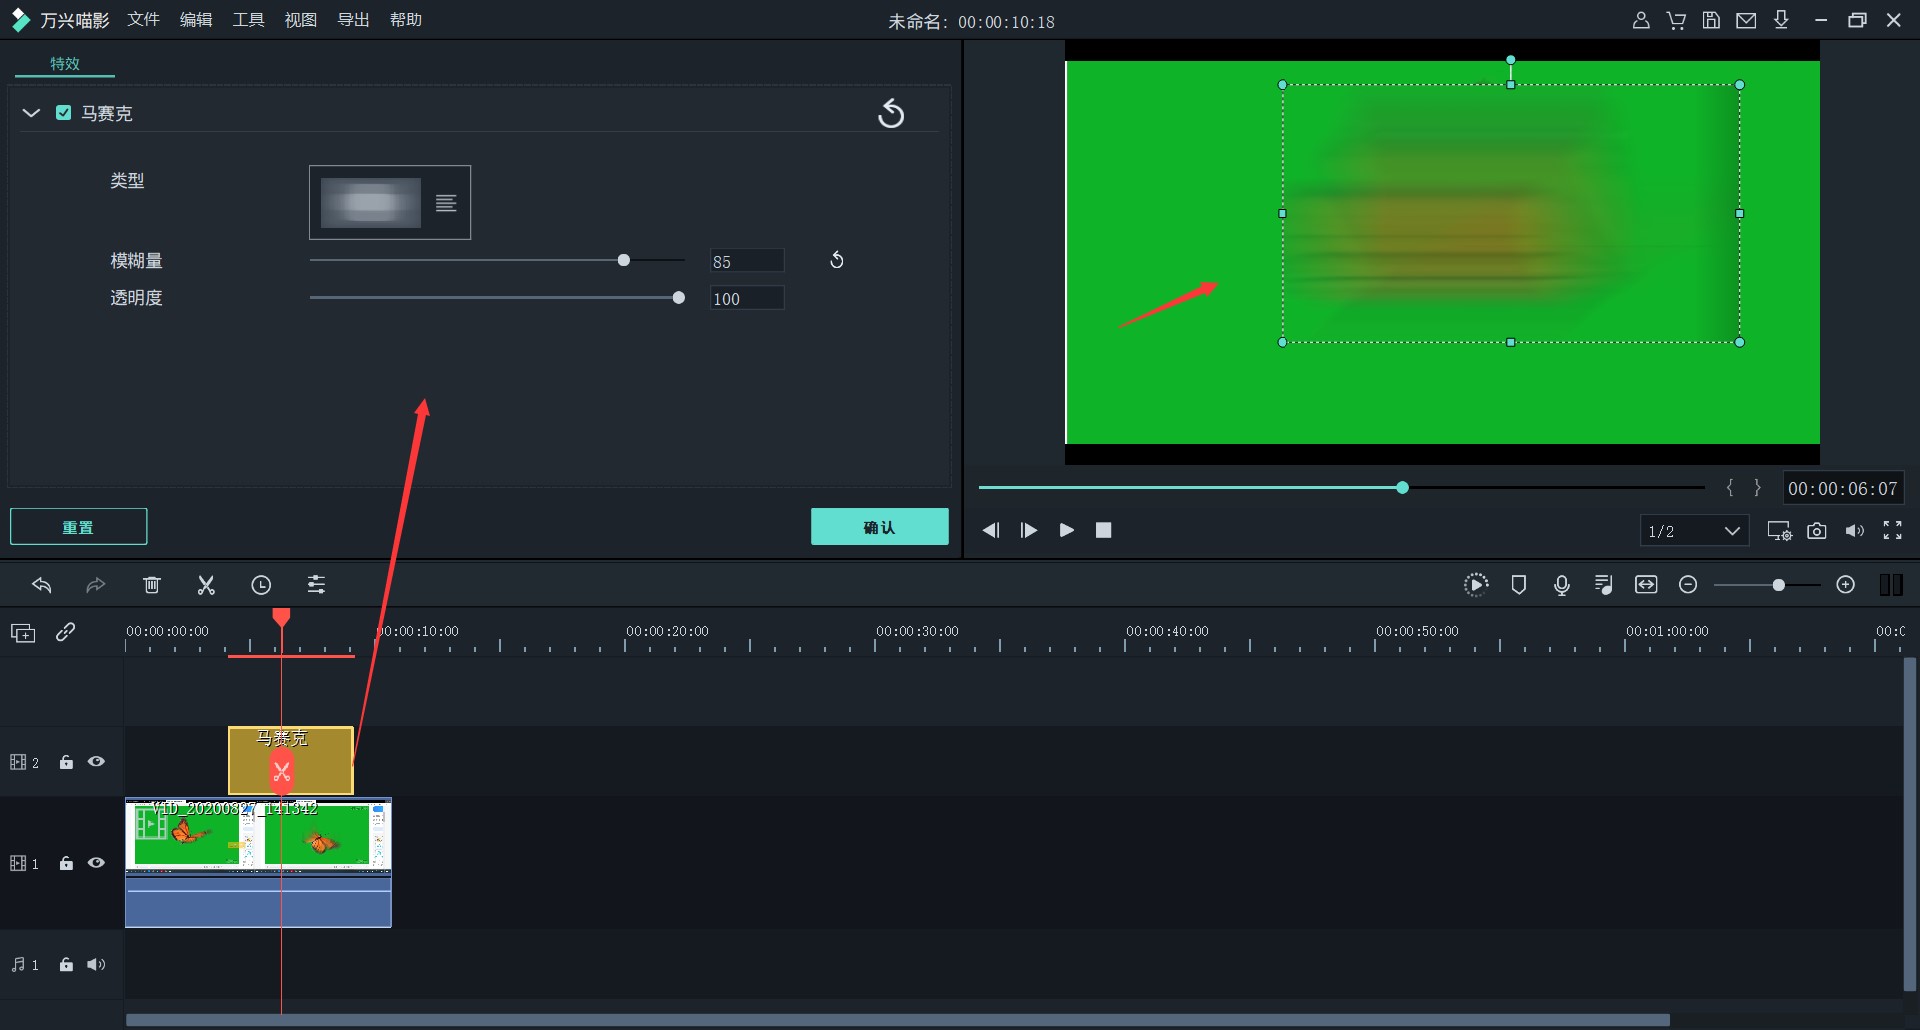The height and width of the screenshot is (1030, 1920).
Task: Uncheck the 马赛克 effect checkbox
Action: coord(64,113)
